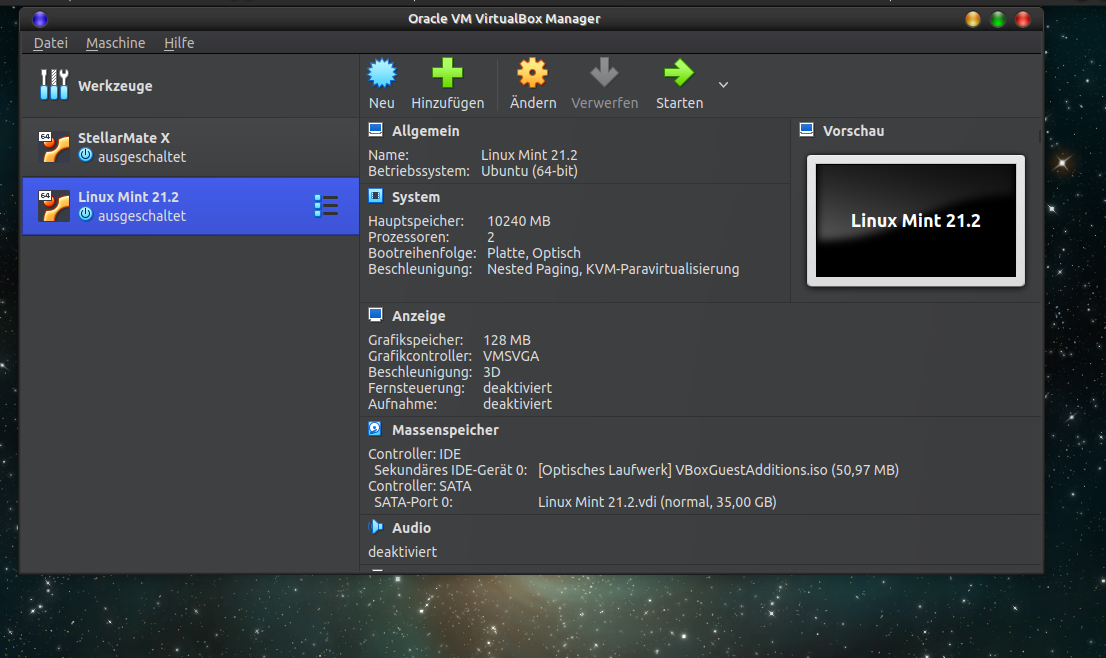This screenshot has height=658, width=1106.
Task: Click the Verwerfen down-arrow icon
Action: pos(604,73)
